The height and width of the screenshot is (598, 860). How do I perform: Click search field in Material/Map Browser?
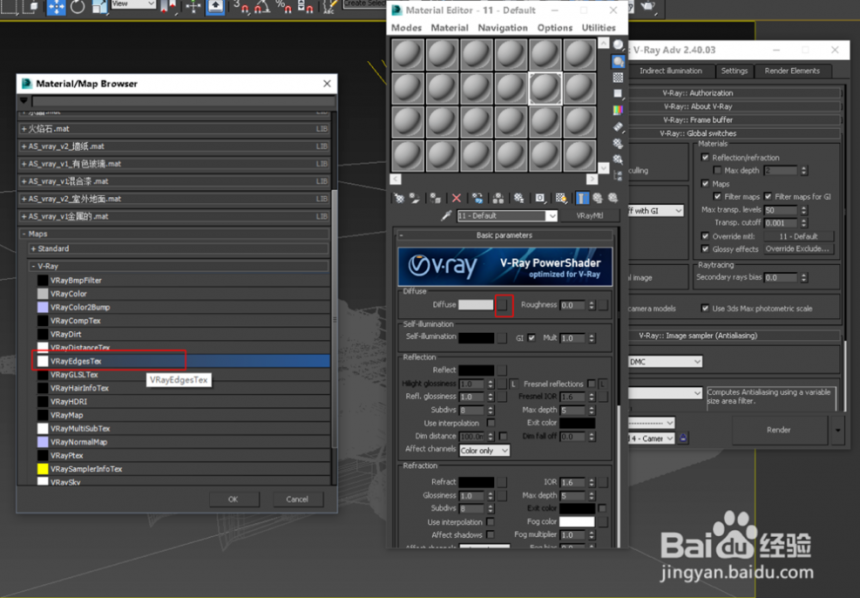(183, 101)
